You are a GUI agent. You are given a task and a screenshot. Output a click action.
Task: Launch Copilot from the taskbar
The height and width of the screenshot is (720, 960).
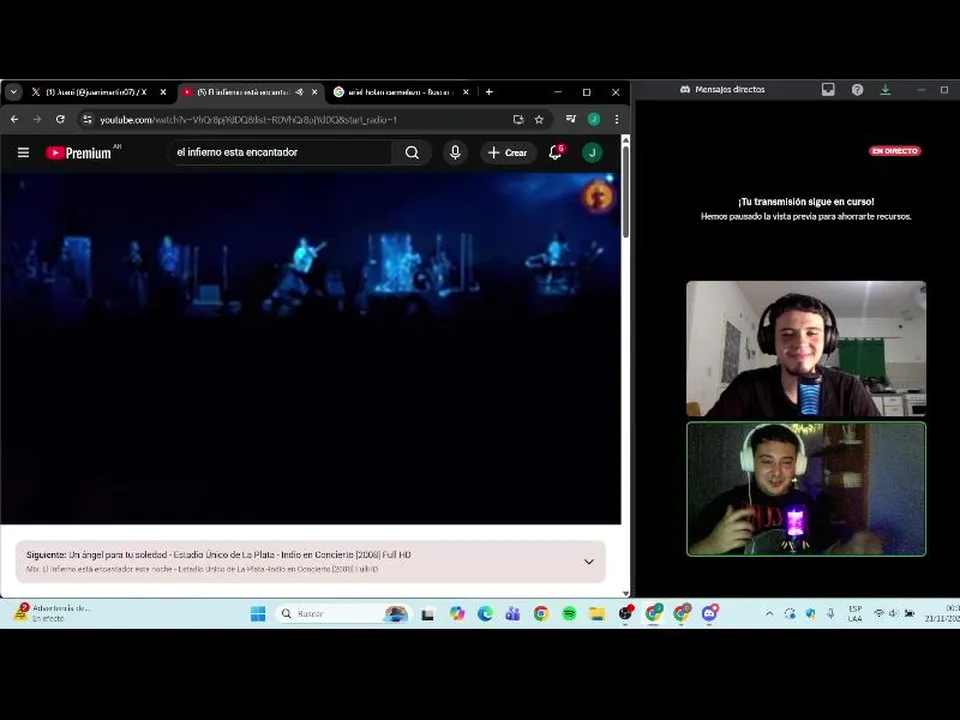pos(457,613)
